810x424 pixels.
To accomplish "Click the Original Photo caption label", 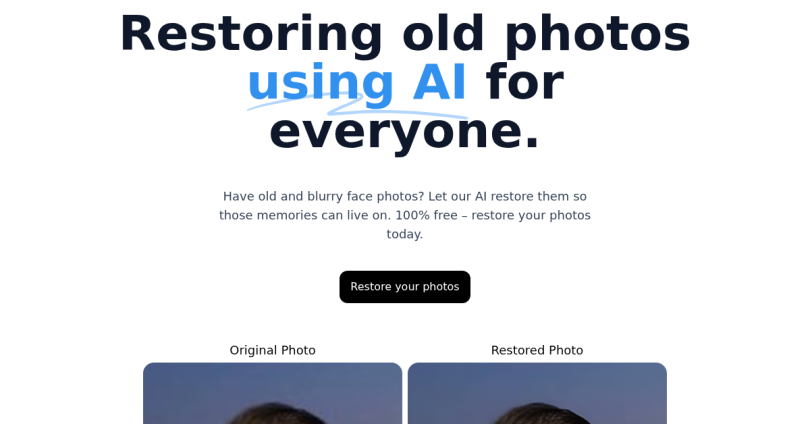I will click(x=272, y=350).
